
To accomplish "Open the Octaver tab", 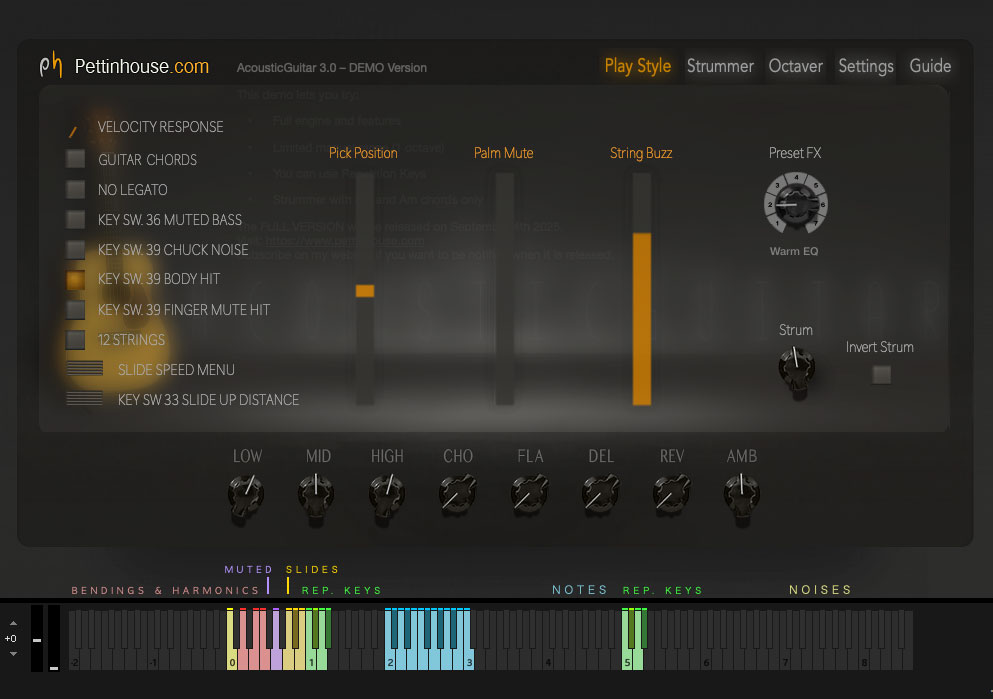I will pos(795,66).
